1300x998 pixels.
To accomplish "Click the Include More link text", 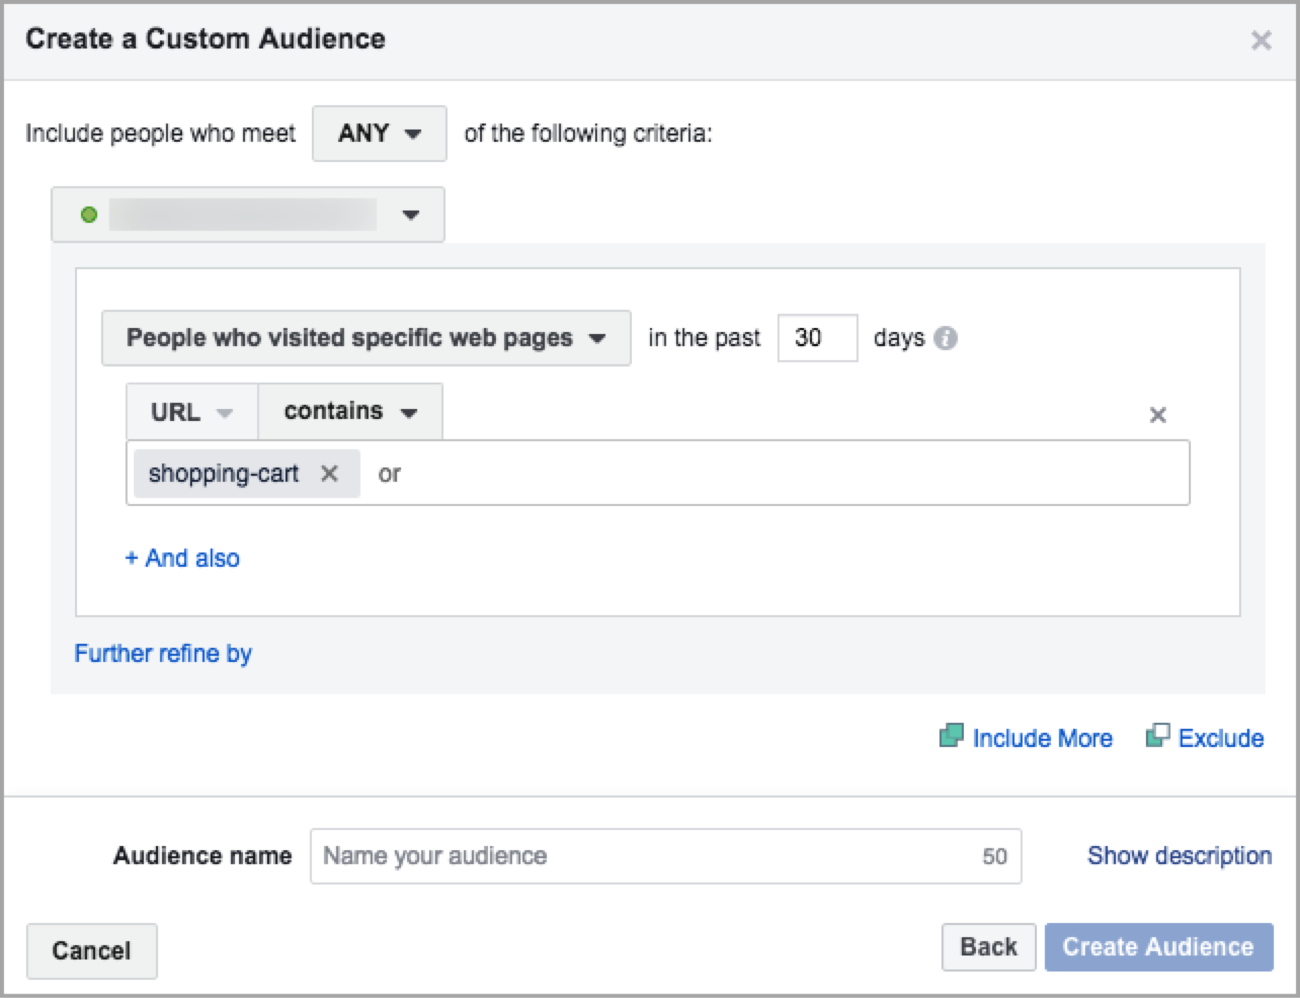I will pyautogui.click(x=1042, y=738).
